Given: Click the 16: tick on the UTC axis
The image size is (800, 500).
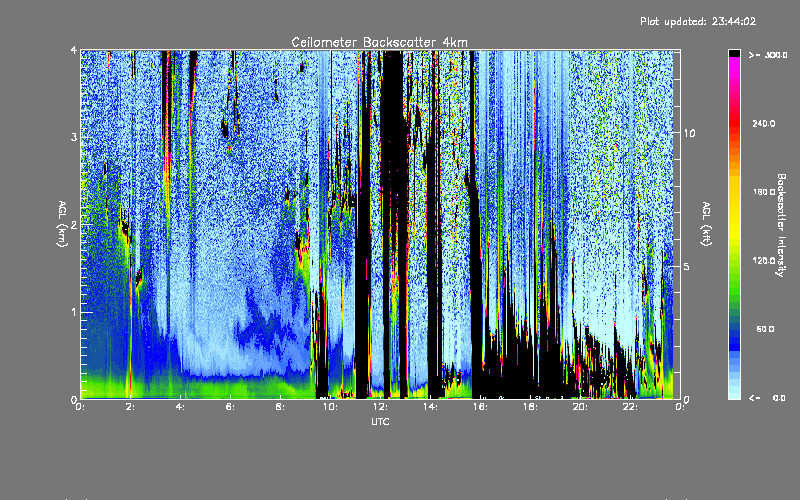Looking at the screenshot, I should pos(480,407).
